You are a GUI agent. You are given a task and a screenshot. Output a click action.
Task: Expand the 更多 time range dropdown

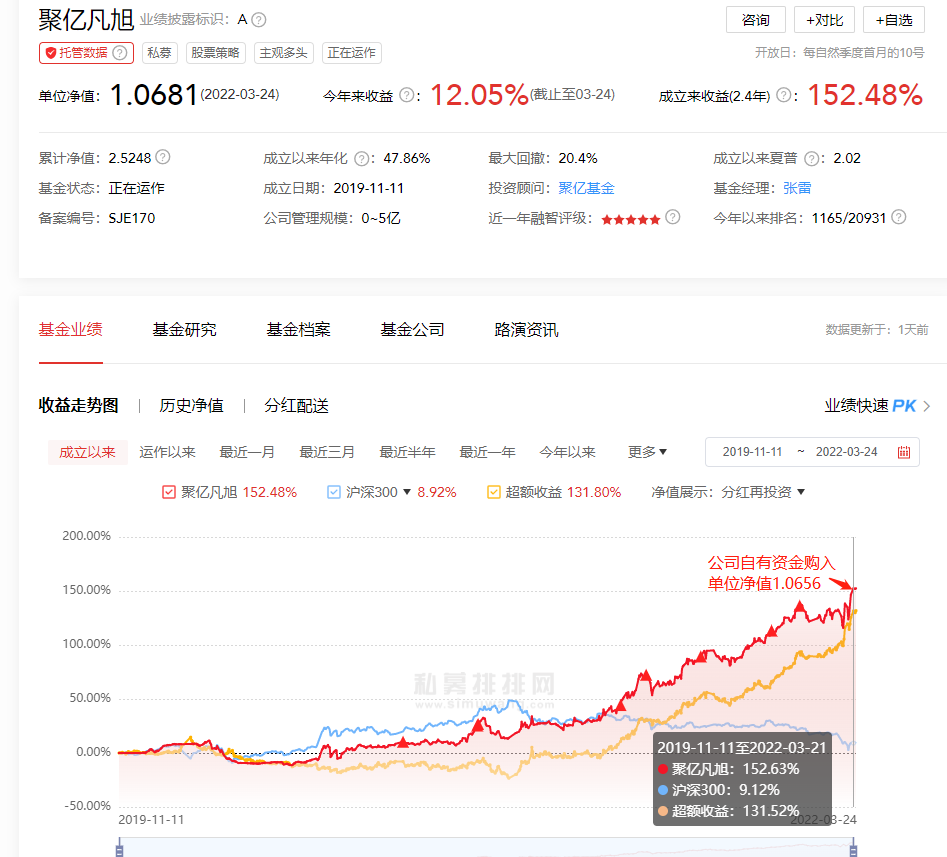click(647, 452)
